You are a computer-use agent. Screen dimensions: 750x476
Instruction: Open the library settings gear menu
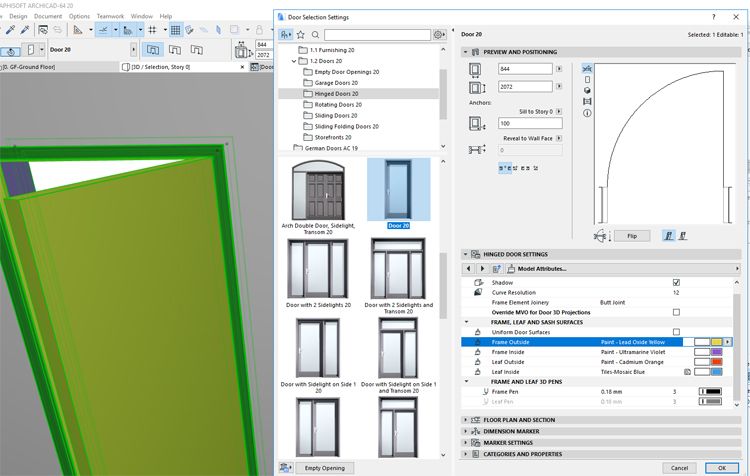pyautogui.click(x=439, y=34)
